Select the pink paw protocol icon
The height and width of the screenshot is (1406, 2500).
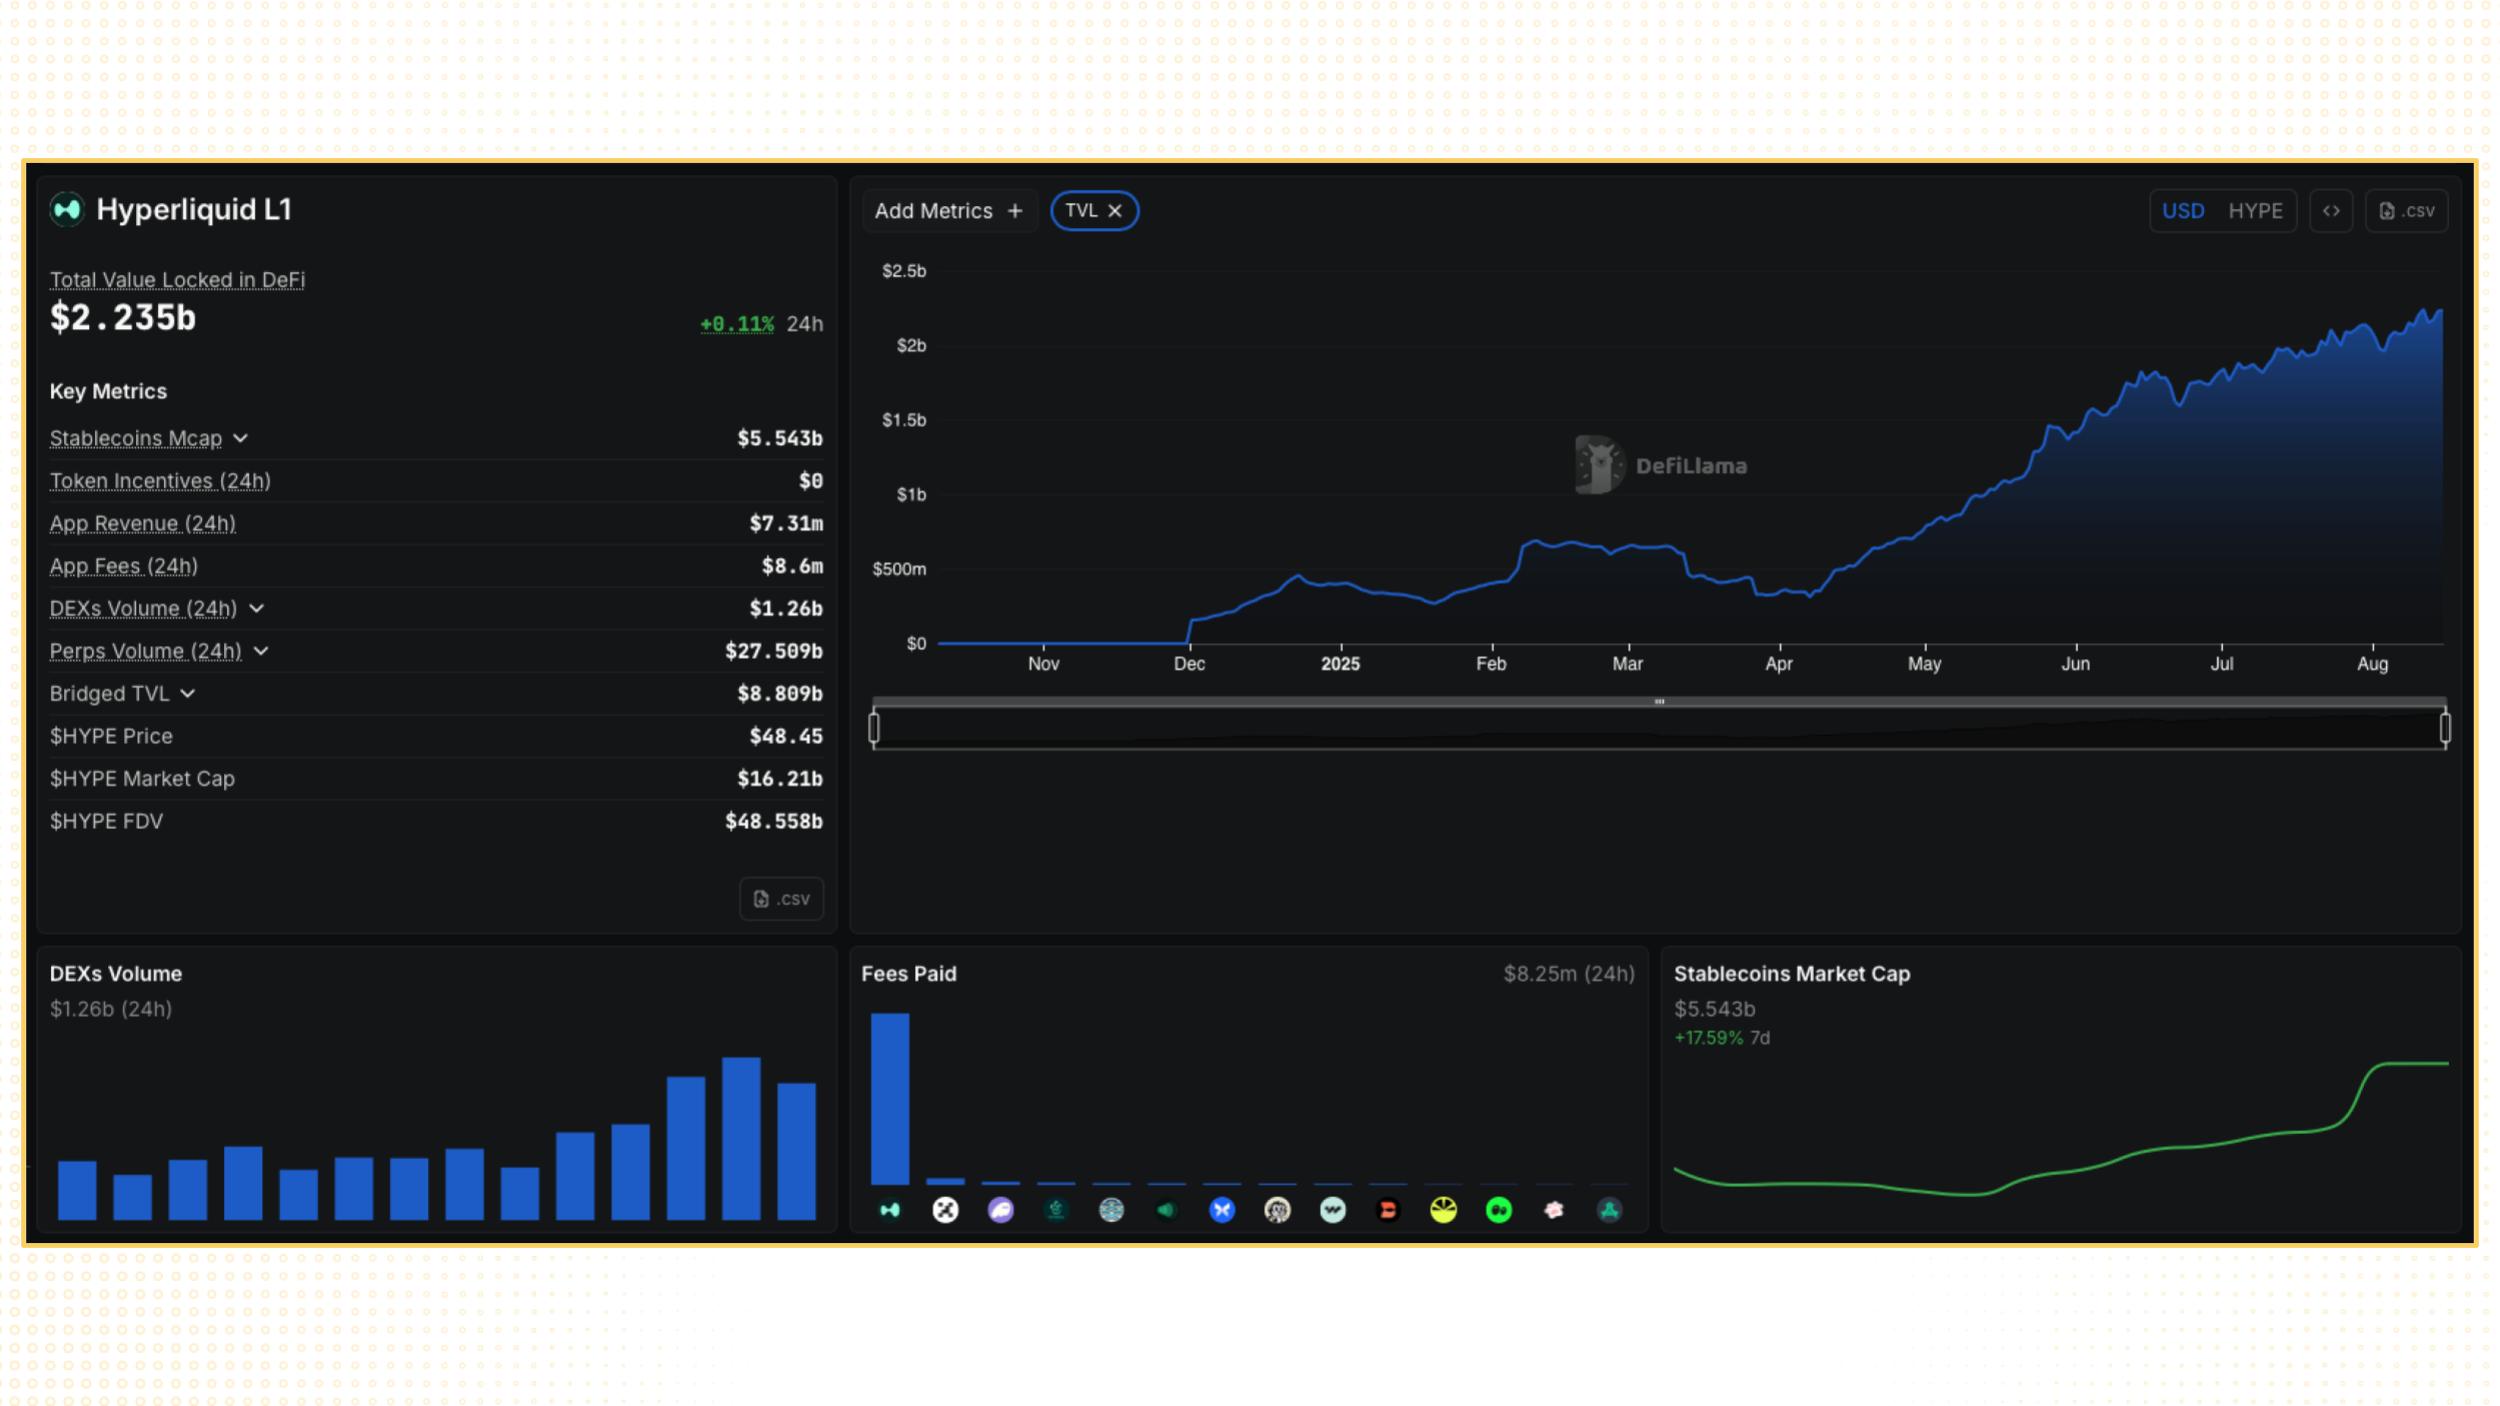click(x=1554, y=1210)
